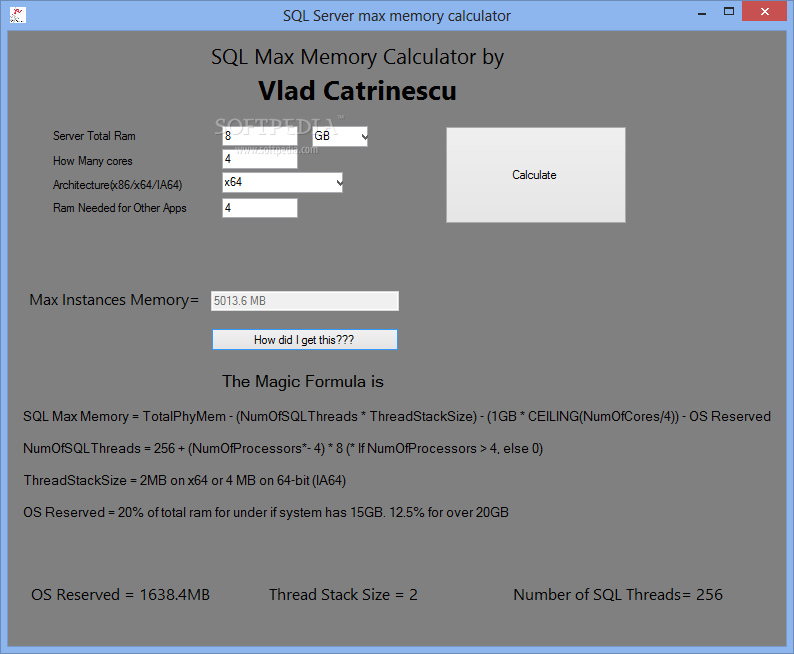Click 'Thread Stack Size = 2' result text
Image resolution: width=794 pixels, height=654 pixels.
(x=343, y=595)
